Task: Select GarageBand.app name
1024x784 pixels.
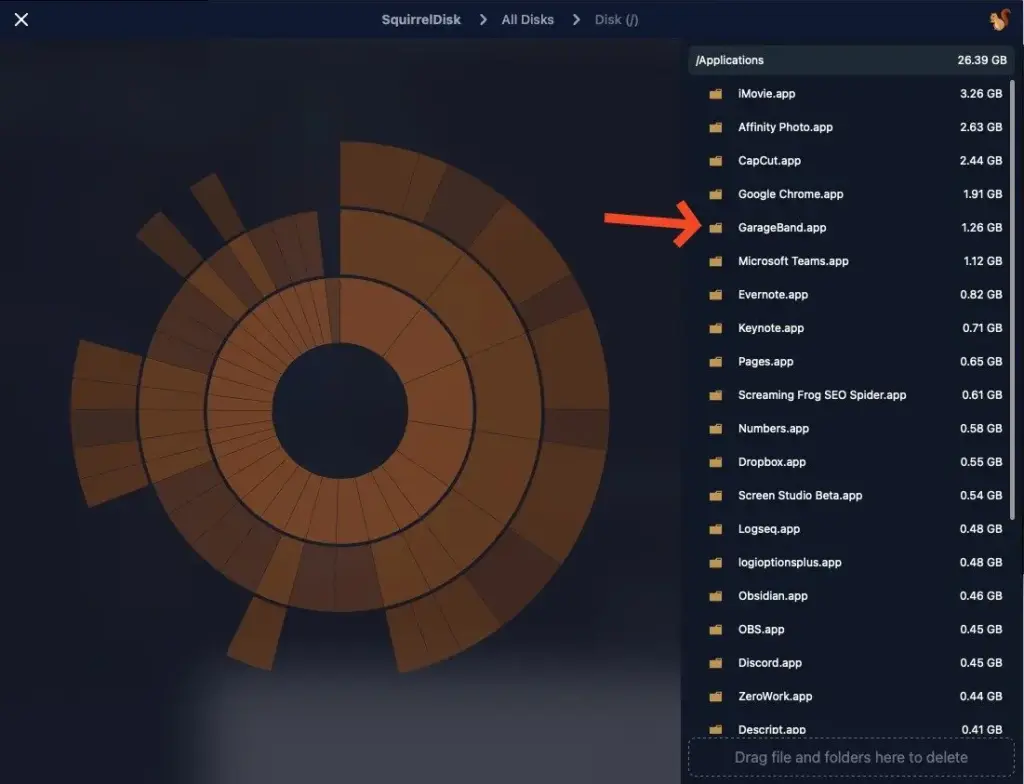Action: 782,227
